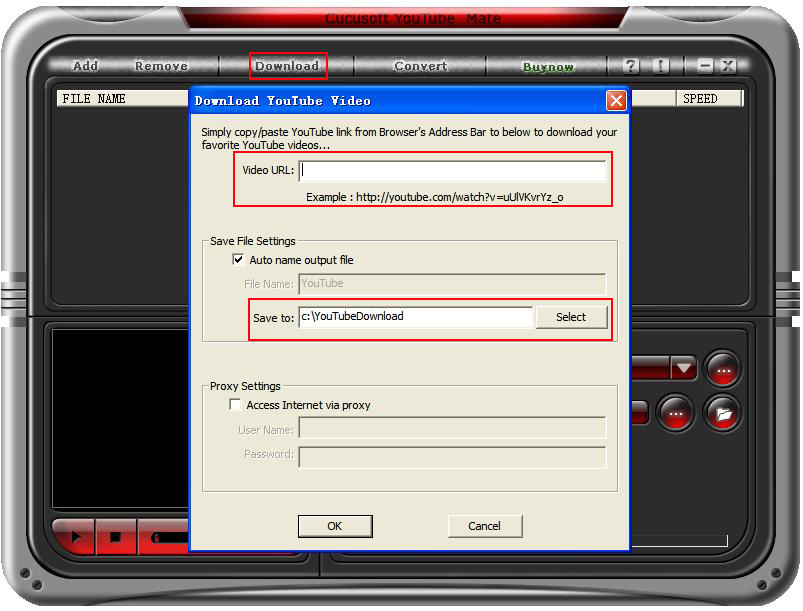
Task: Click the Select button beside Save to
Action: coord(571,317)
